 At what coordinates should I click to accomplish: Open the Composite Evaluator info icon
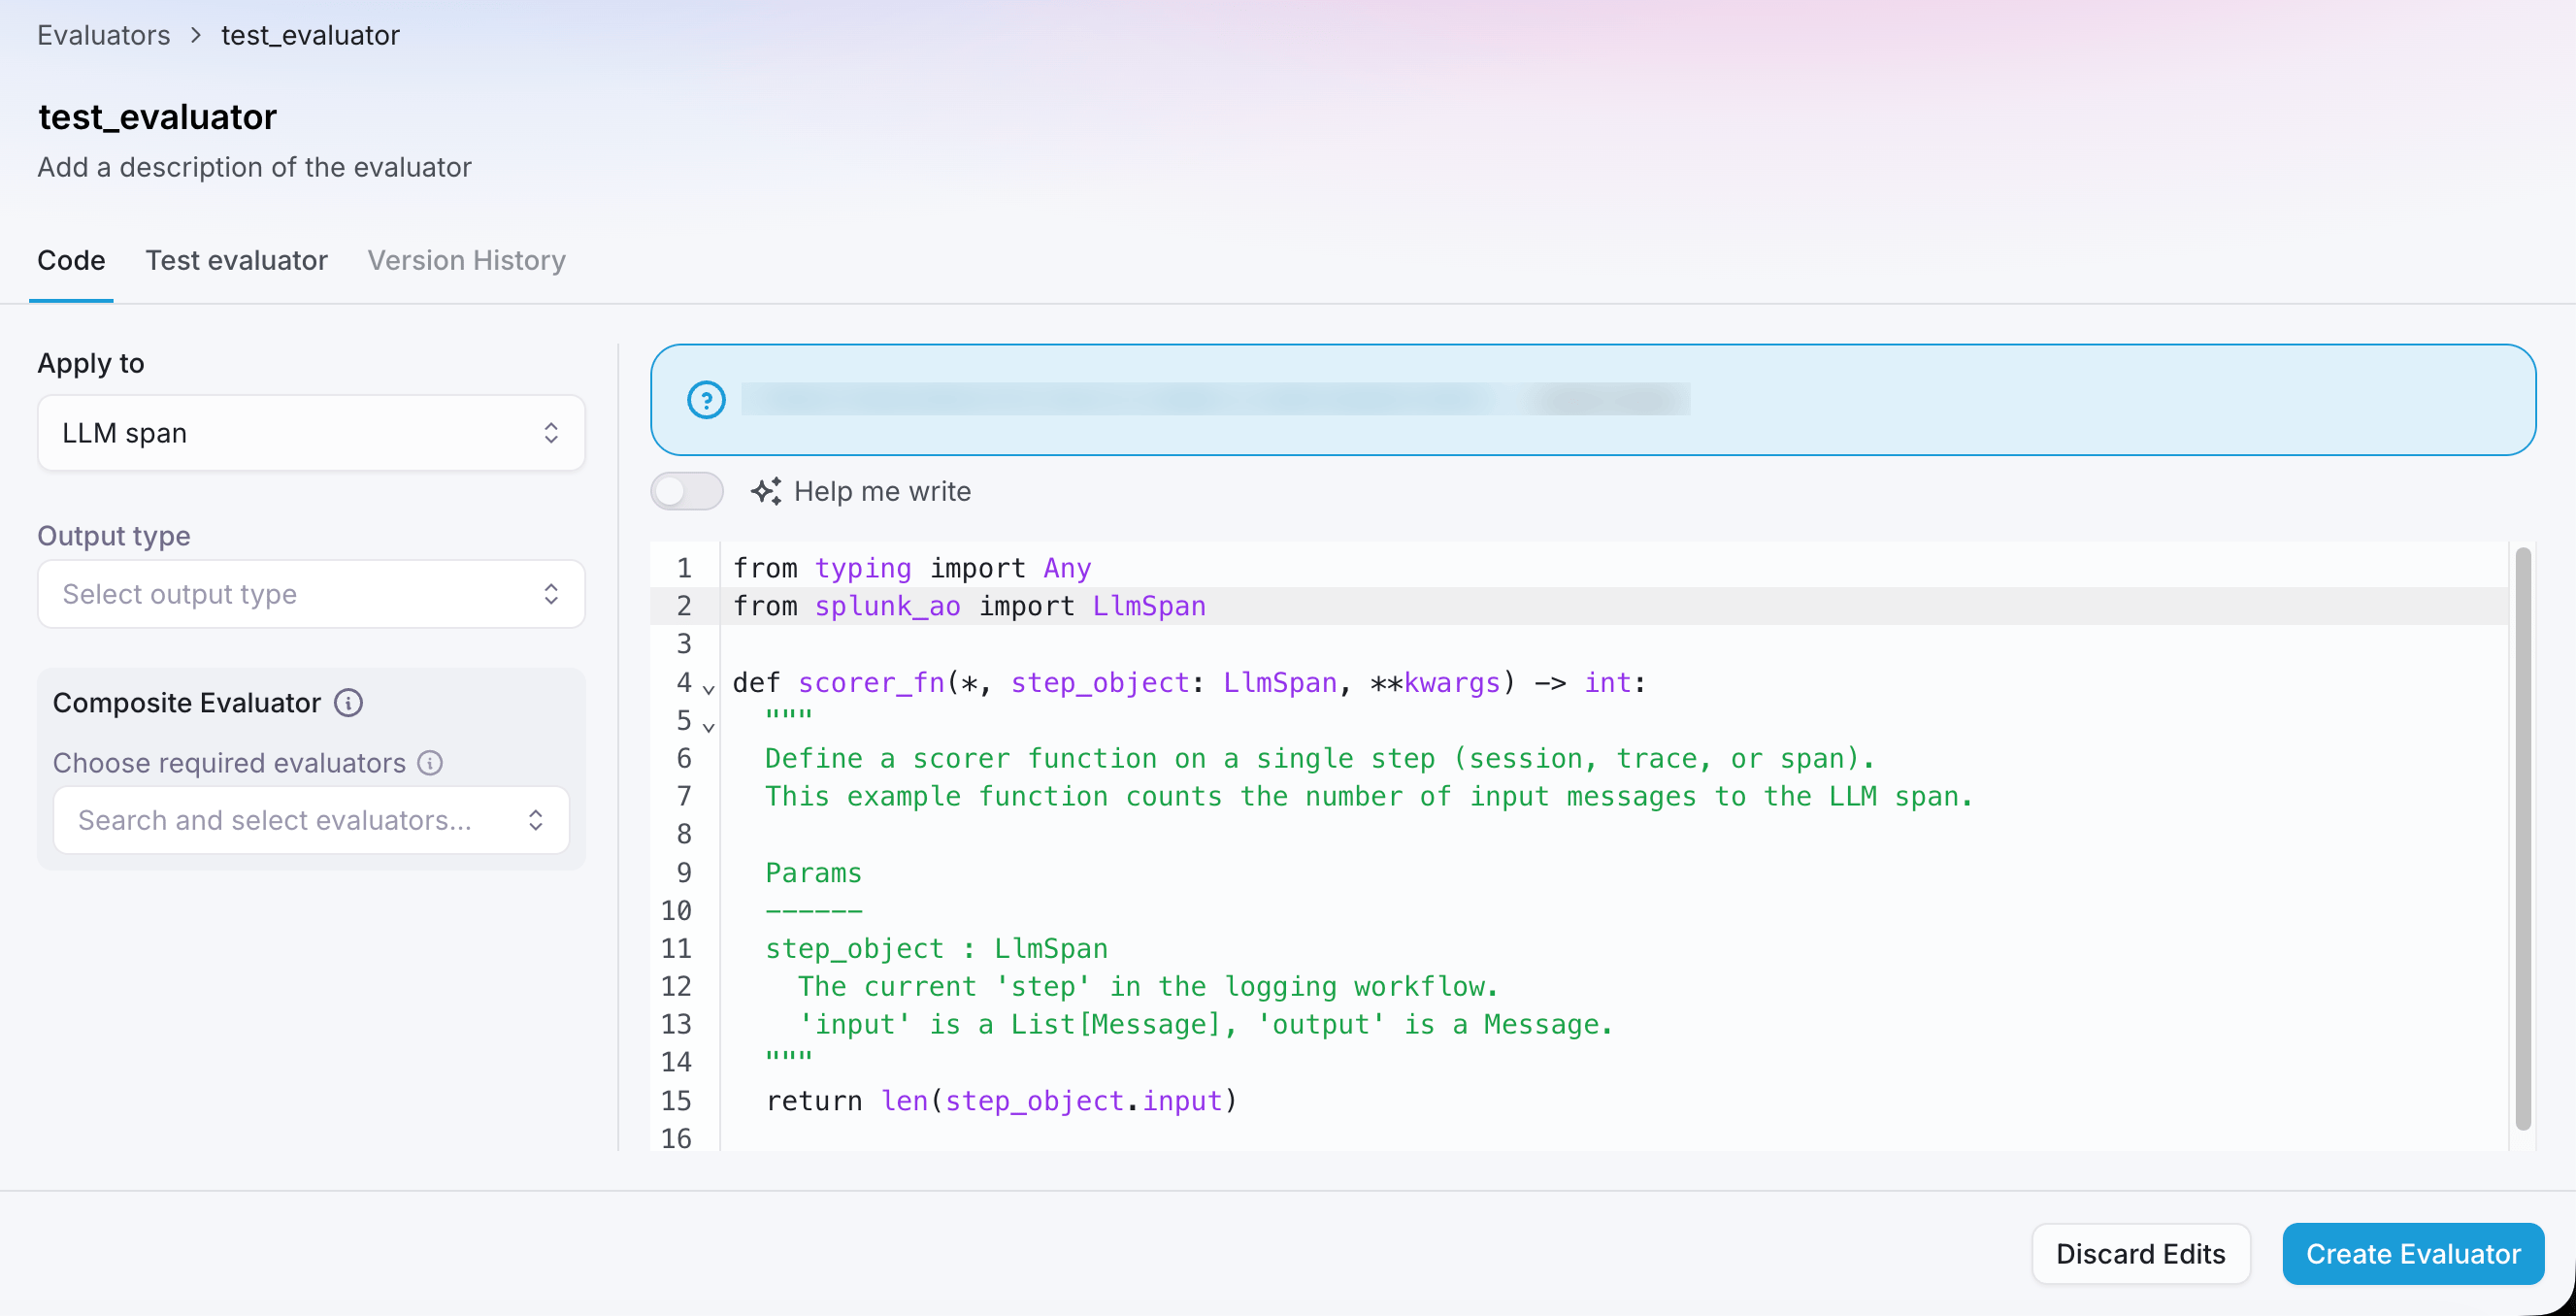pyautogui.click(x=348, y=703)
